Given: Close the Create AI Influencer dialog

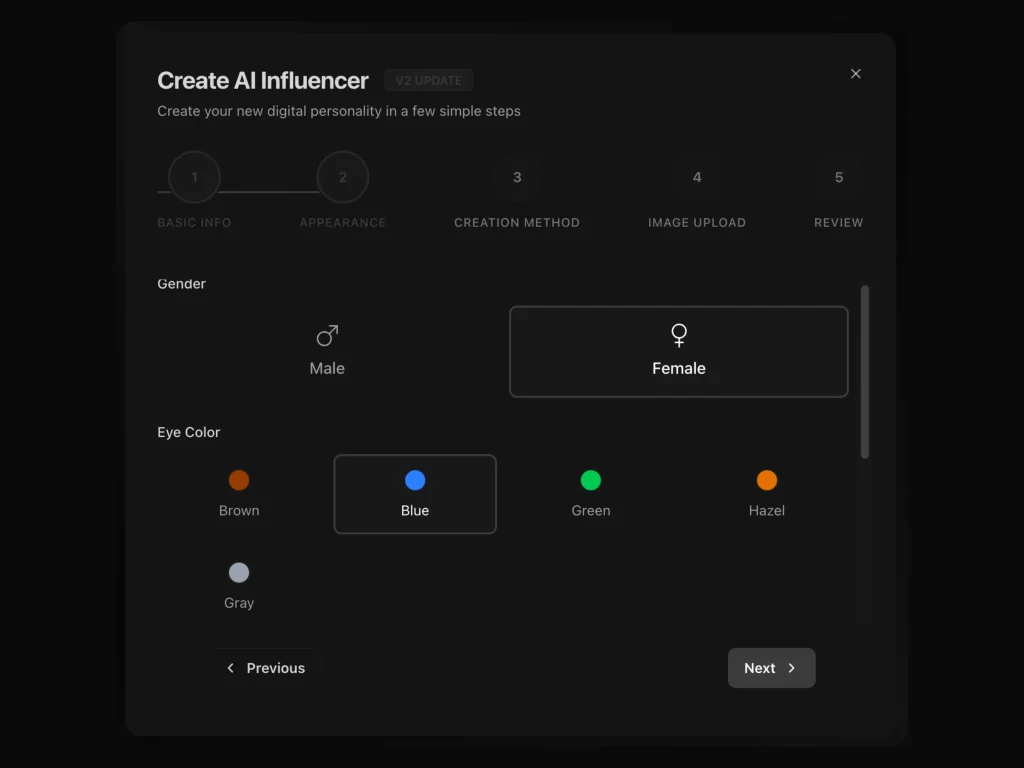Looking at the screenshot, I should pos(856,73).
